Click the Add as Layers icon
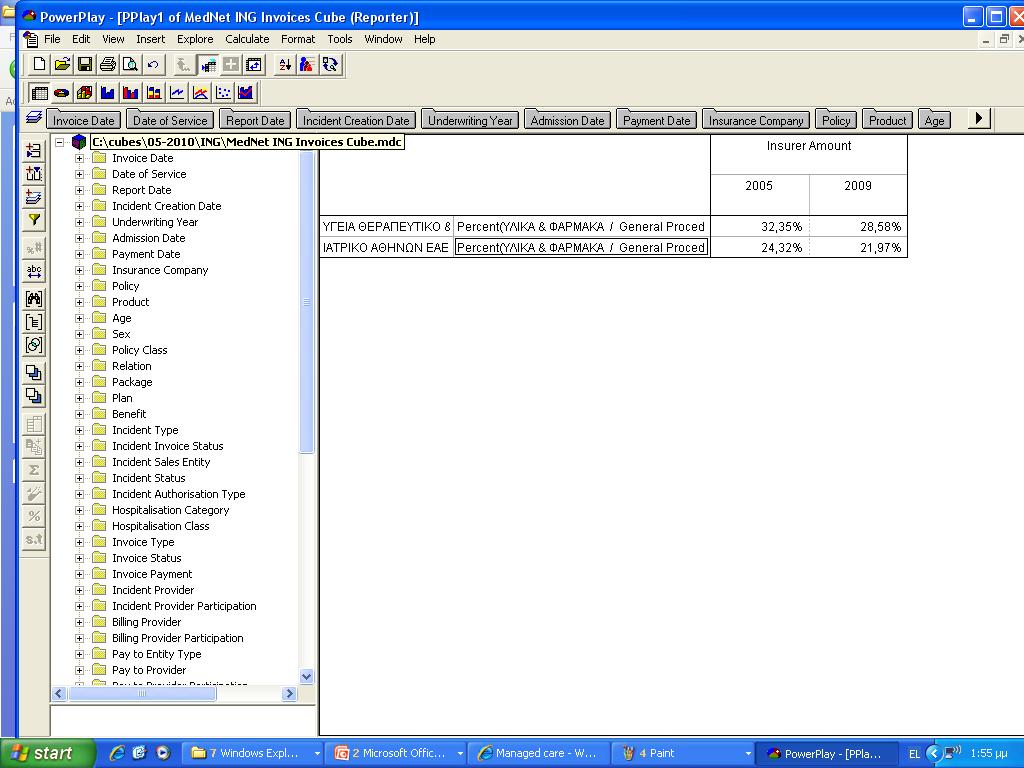The height and width of the screenshot is (768, 1024). 34,197
